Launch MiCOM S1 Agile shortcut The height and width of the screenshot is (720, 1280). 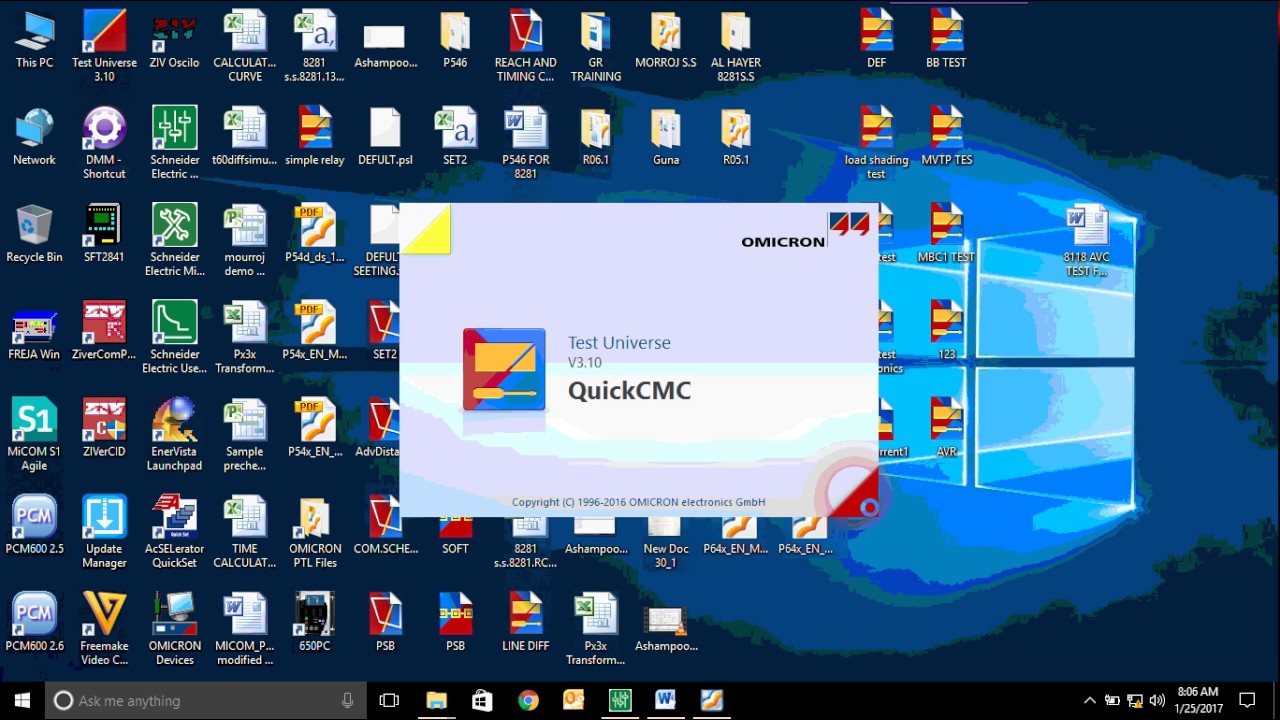click(x=34, y=434)
